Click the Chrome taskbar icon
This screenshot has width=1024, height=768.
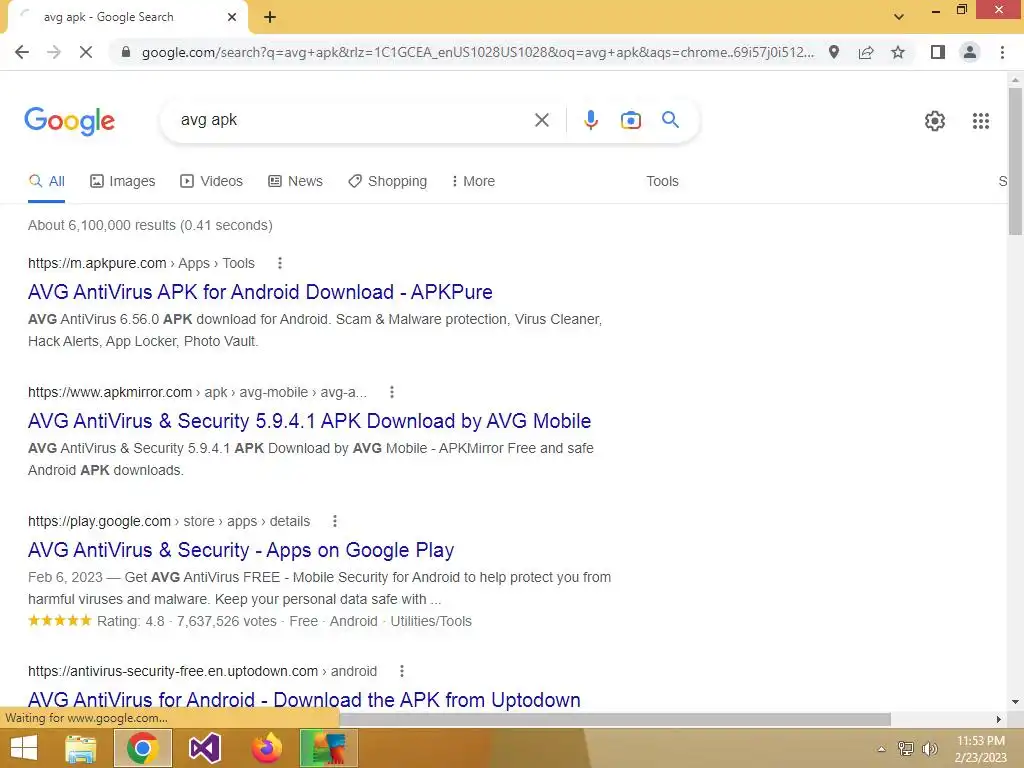(143, 748)
